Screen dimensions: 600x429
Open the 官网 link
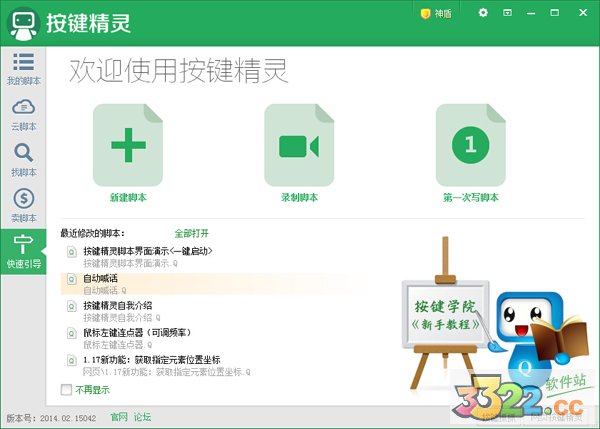coord(119,417)
